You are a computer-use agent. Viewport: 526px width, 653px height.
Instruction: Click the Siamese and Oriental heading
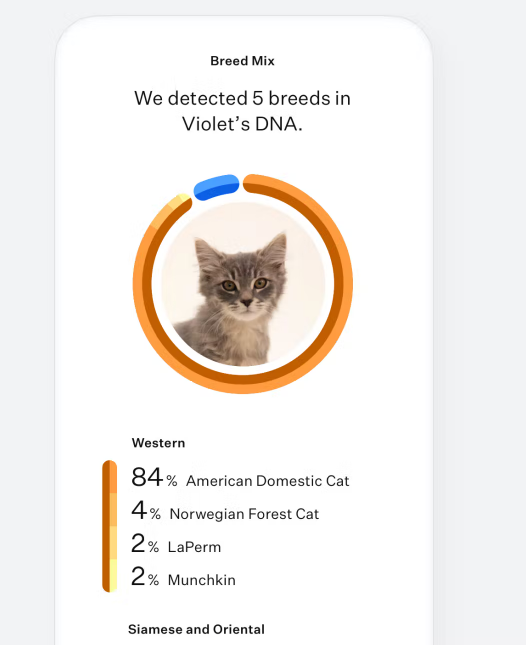pyautogui.click(x=196, y=629)
